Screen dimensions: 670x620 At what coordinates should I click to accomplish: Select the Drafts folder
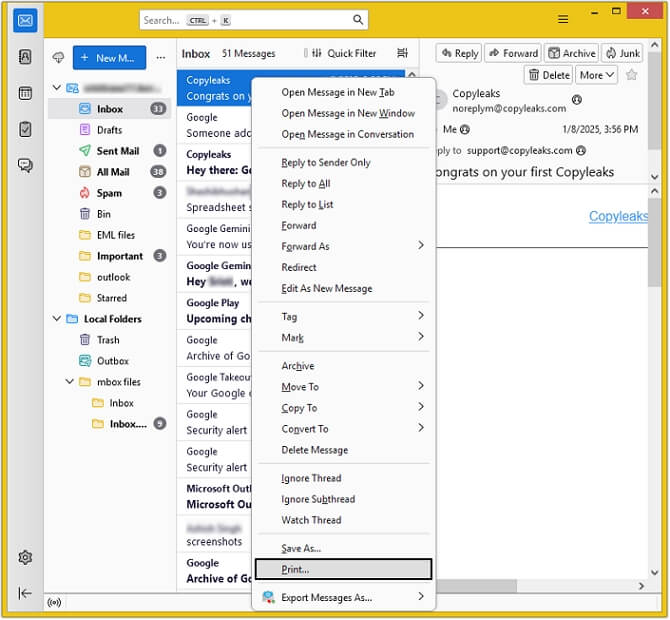click(109, 130)
